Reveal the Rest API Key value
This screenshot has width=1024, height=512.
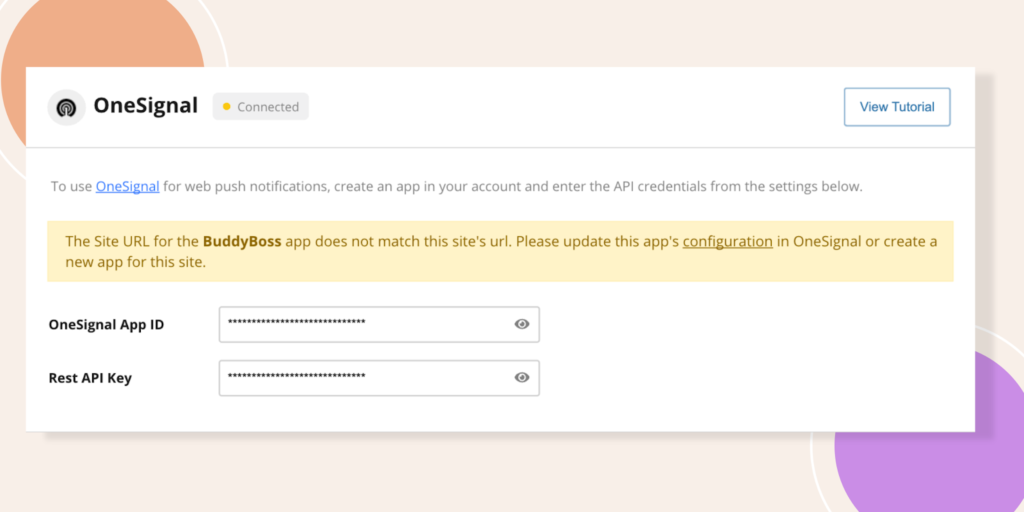point(521,377)
